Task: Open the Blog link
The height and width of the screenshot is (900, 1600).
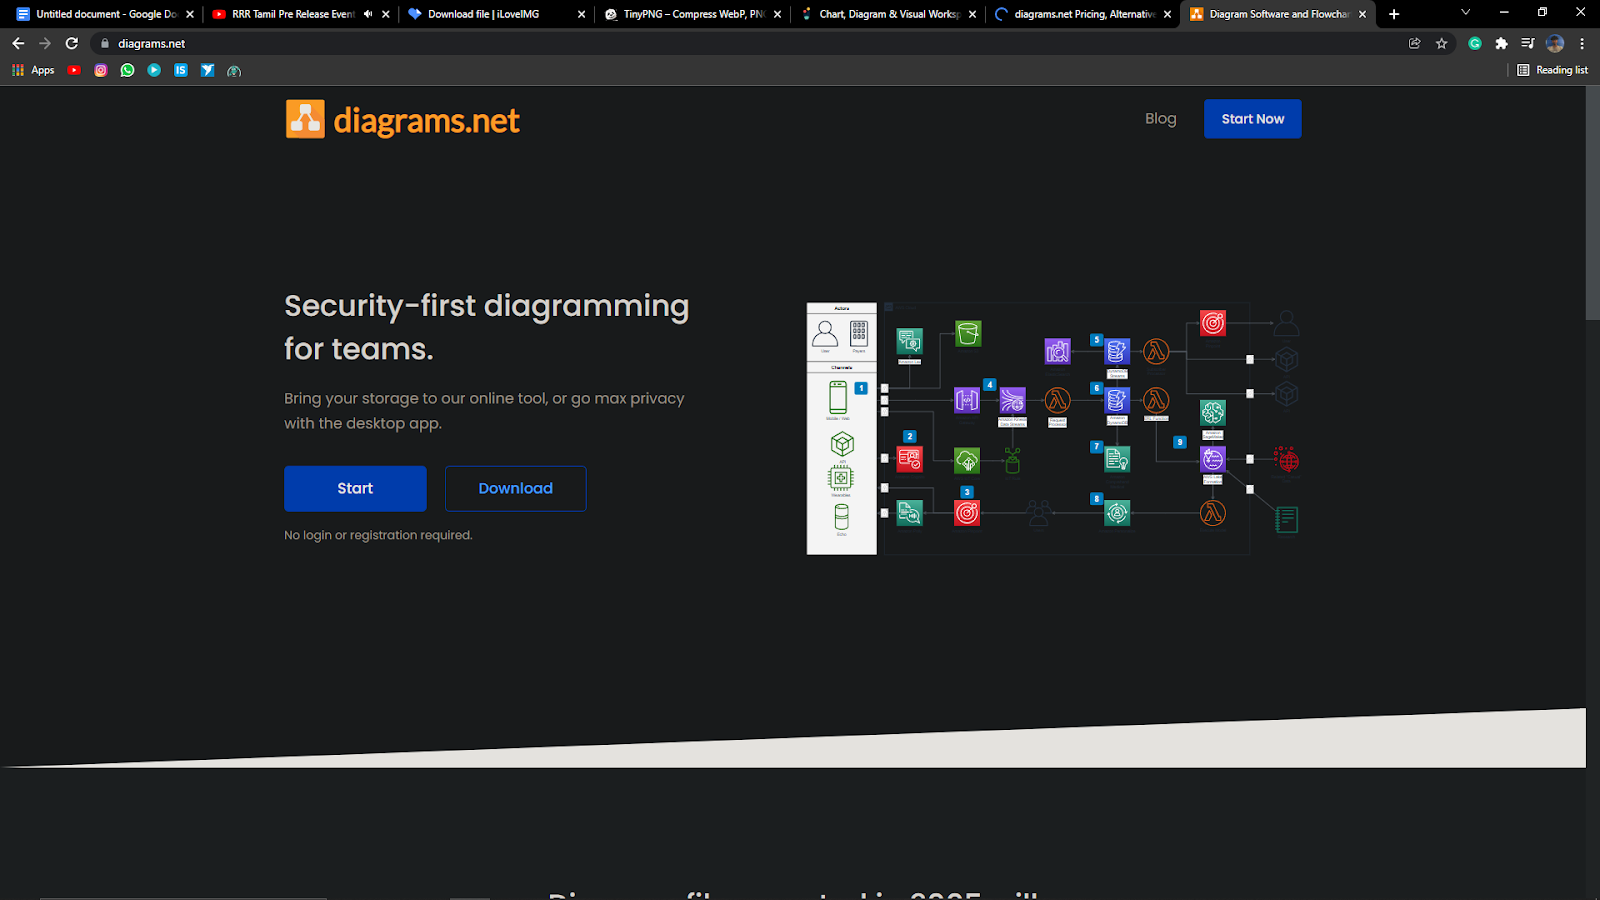Action: [x=1161, y=119]
